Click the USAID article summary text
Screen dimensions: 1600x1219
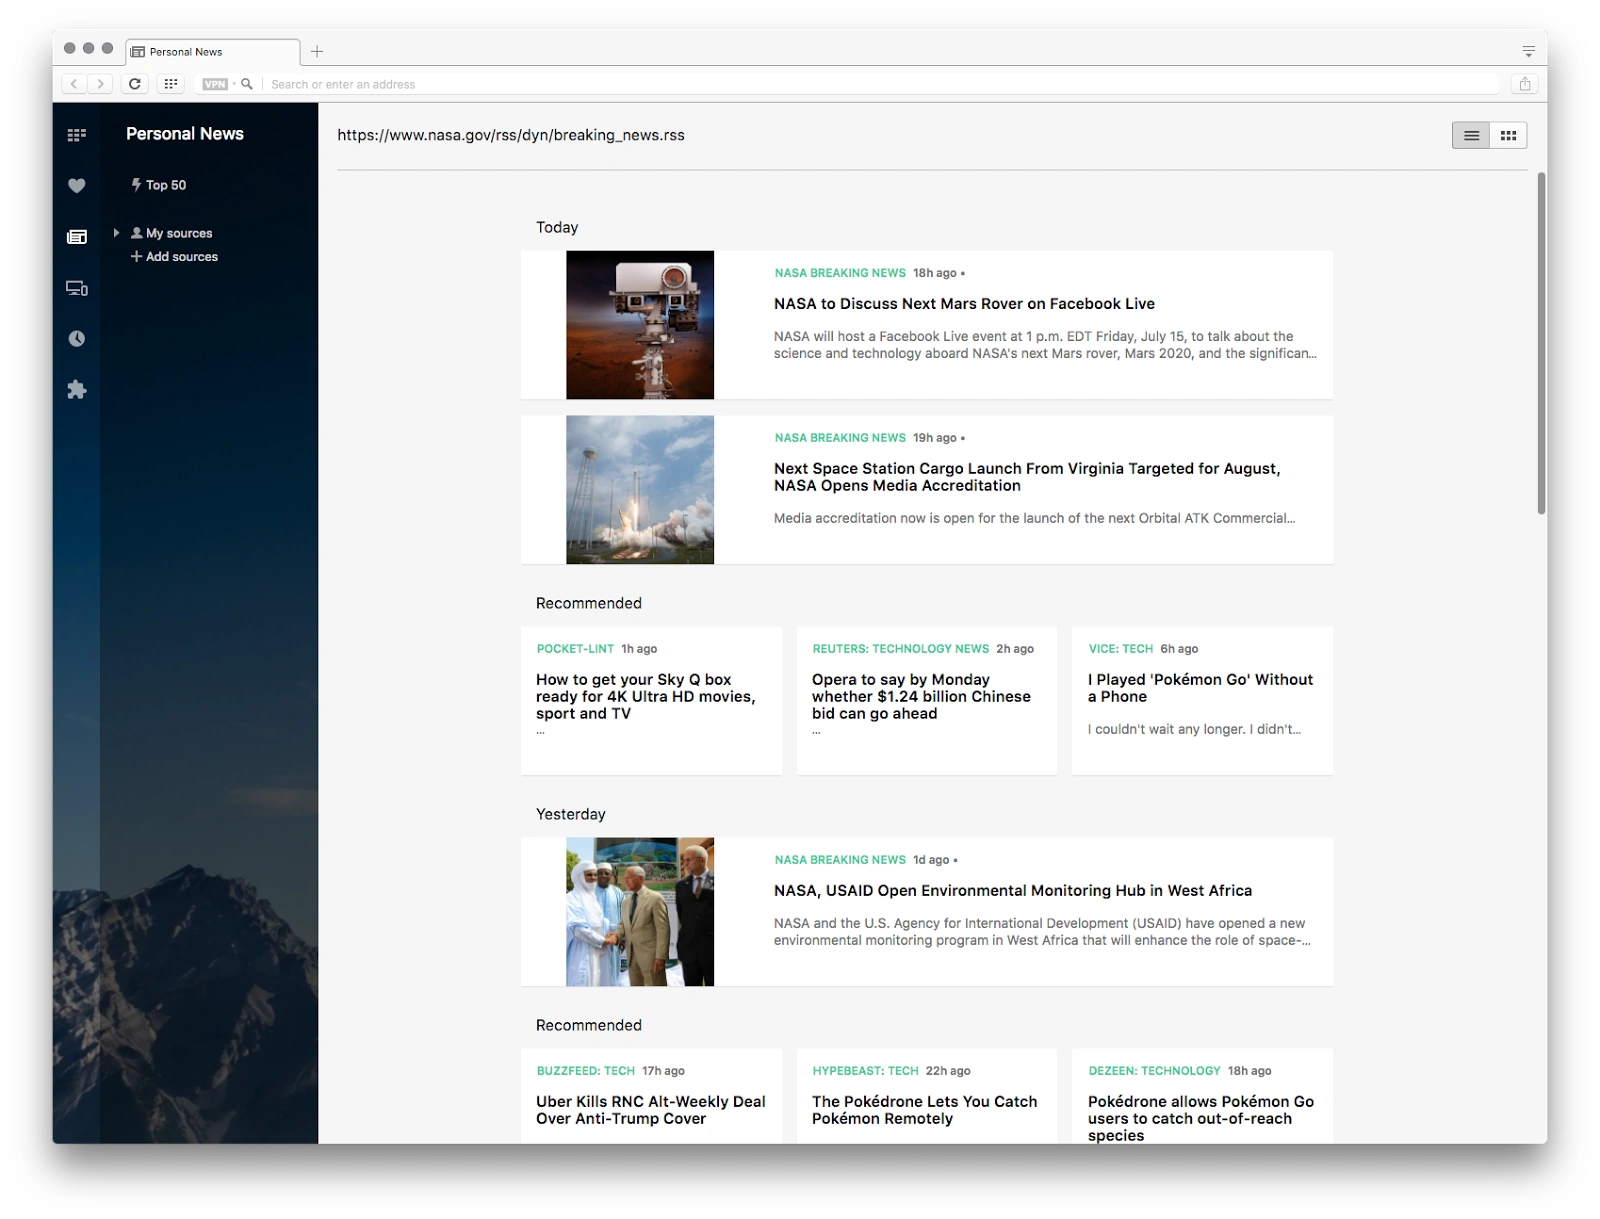point(1042,932)
